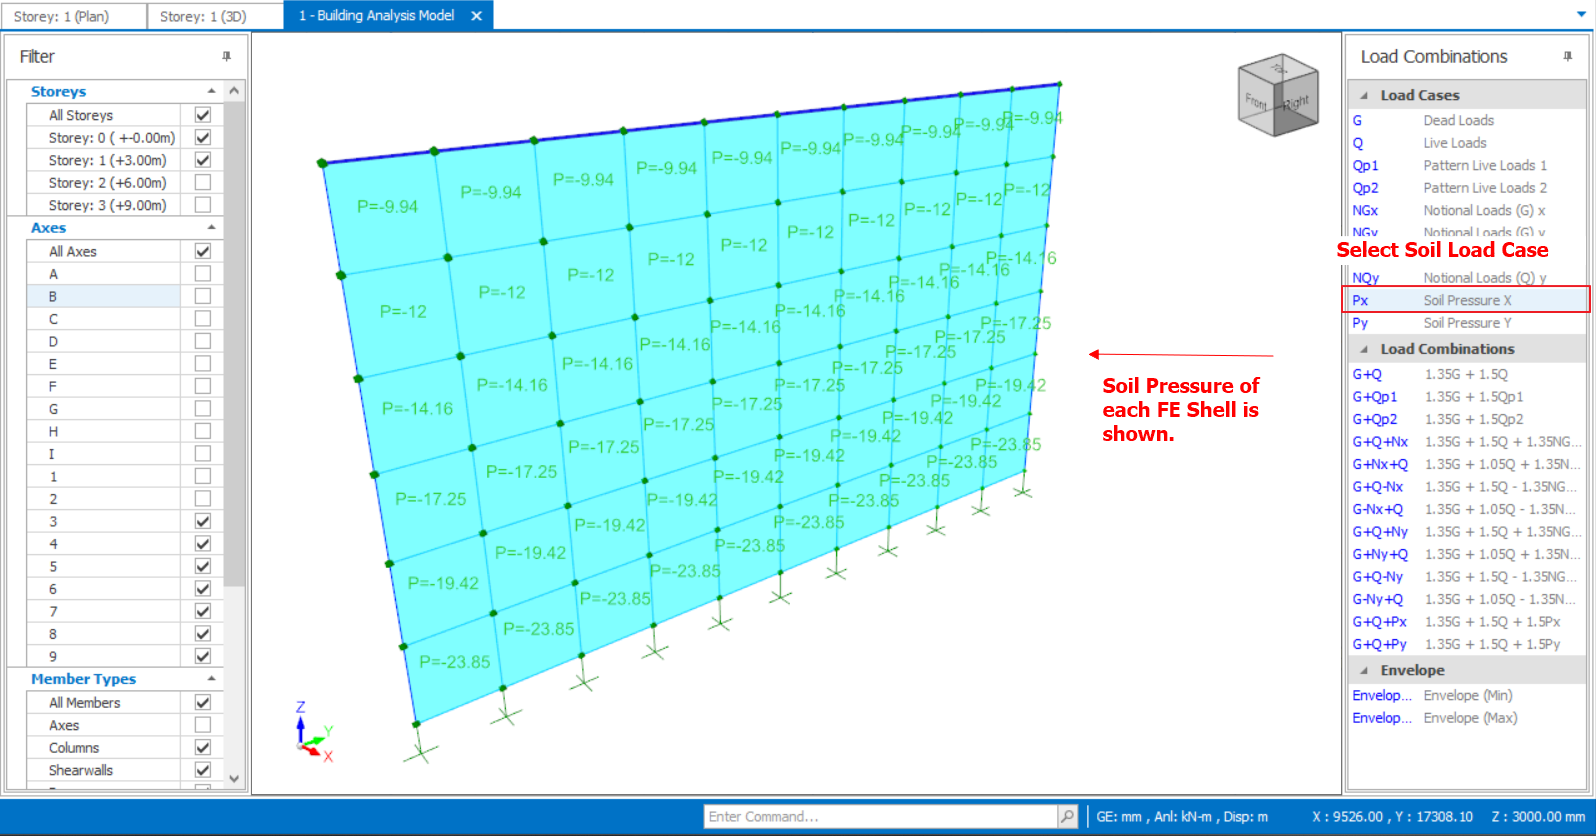Enable the Storey: 2 (+6.00m) checkbox
This screenshot has width=1596, height=836.
[x=203, y=183]
